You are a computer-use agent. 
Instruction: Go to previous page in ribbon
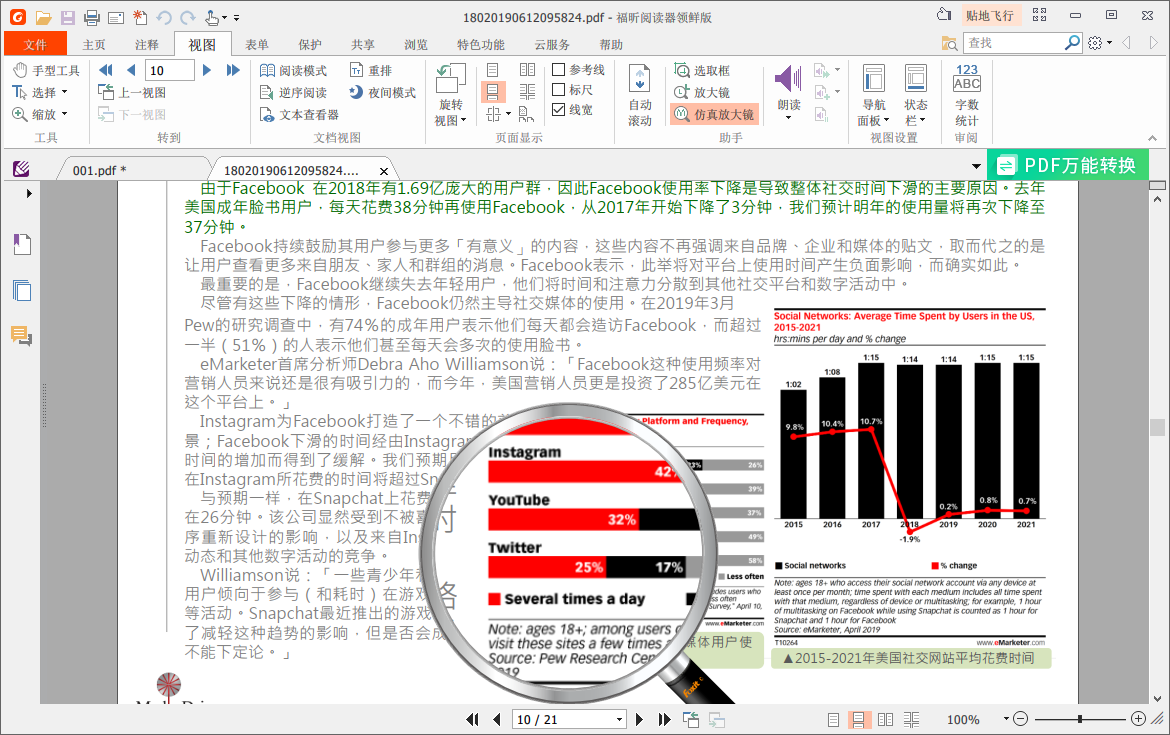[x=131, y=70]
